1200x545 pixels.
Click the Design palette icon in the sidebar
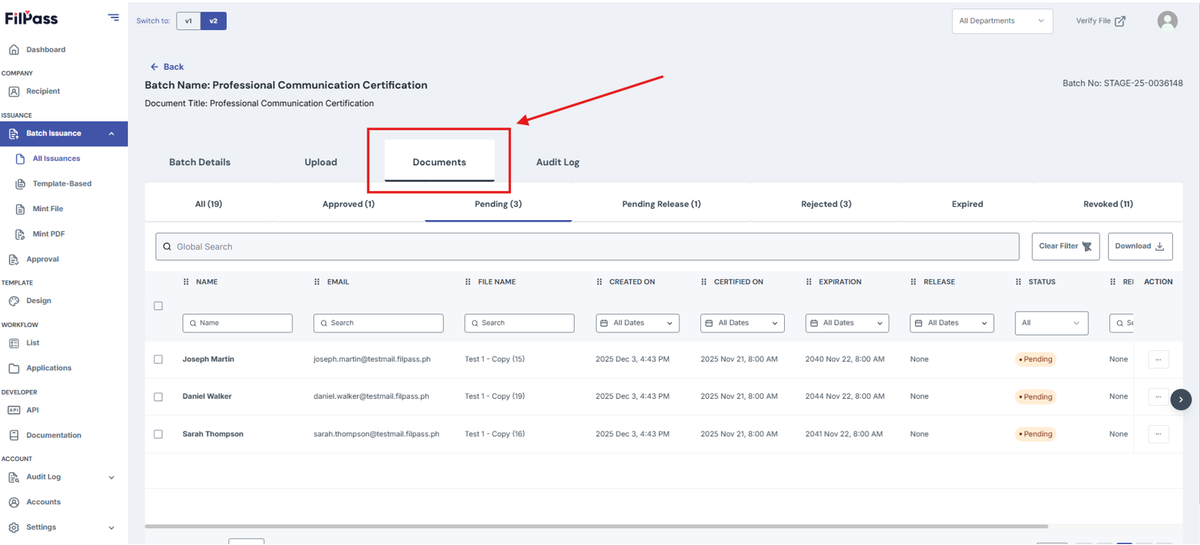tap(14, 300)
